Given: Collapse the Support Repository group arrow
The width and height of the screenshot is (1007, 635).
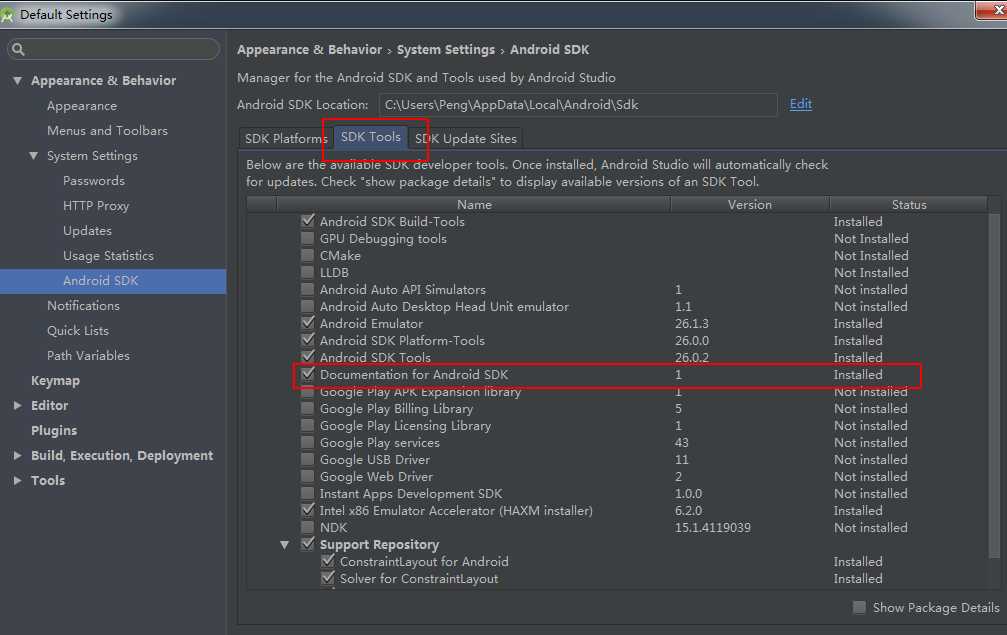Looking at the screenshot, I should tap(285, 544).
